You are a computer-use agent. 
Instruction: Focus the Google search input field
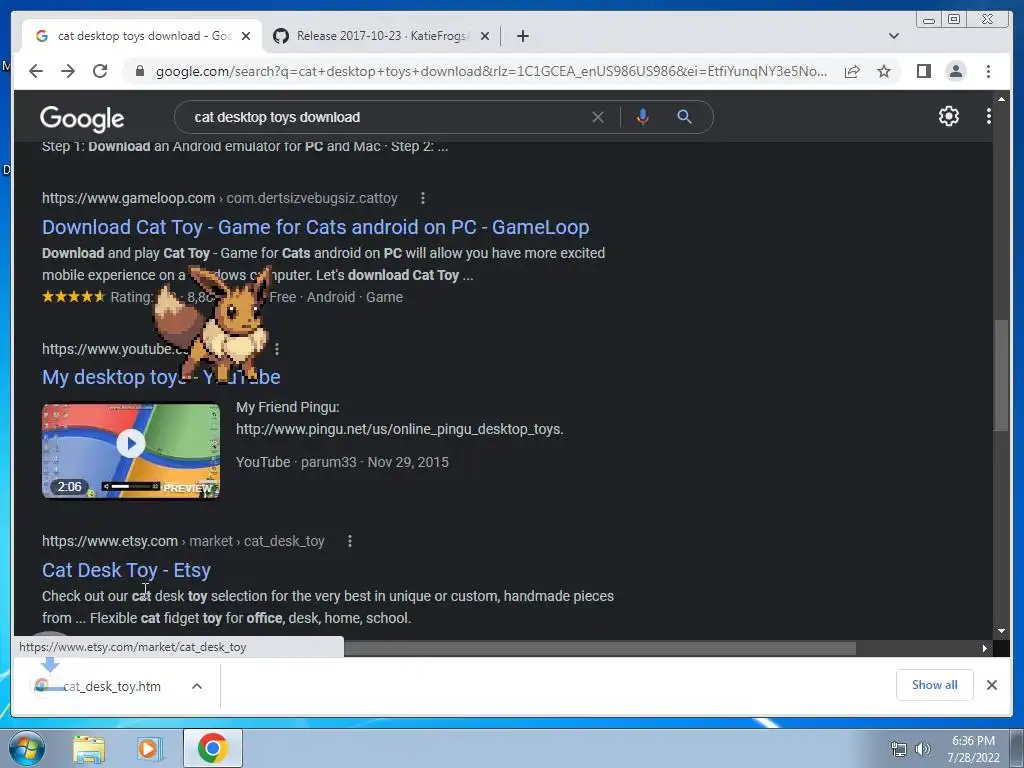point(385,118)
